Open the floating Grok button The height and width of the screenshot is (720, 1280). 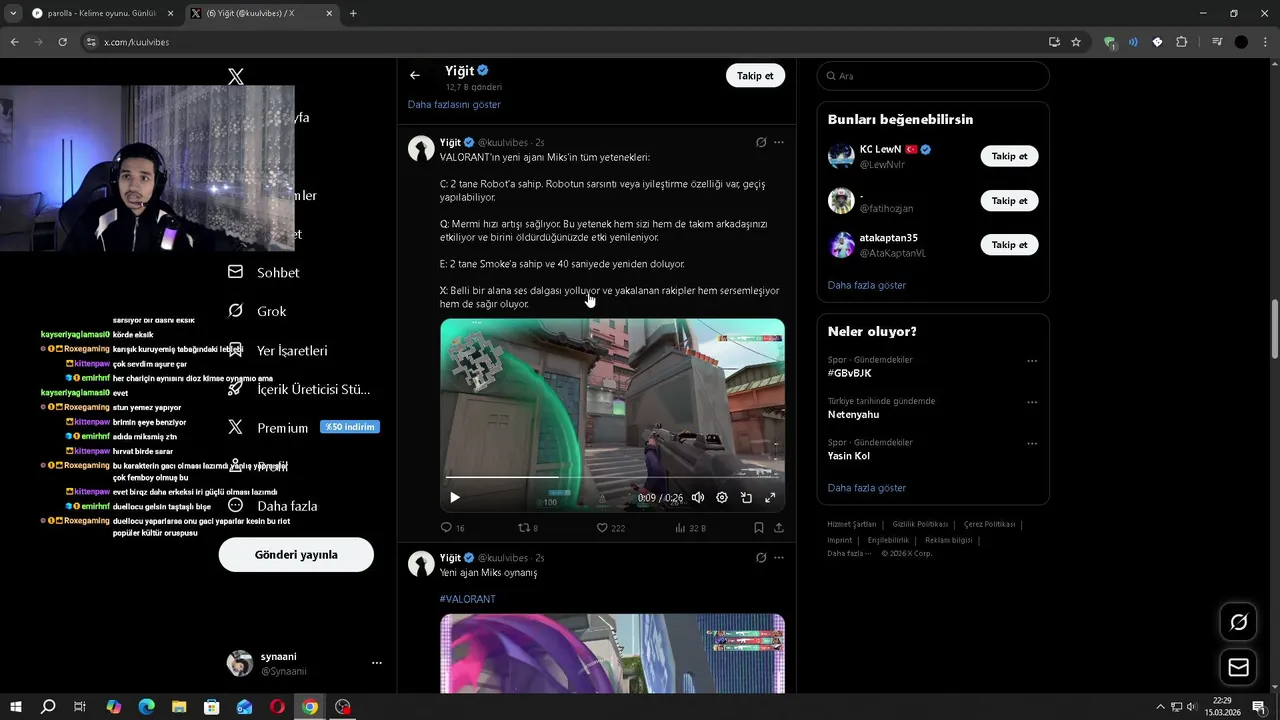point(1238,622)
